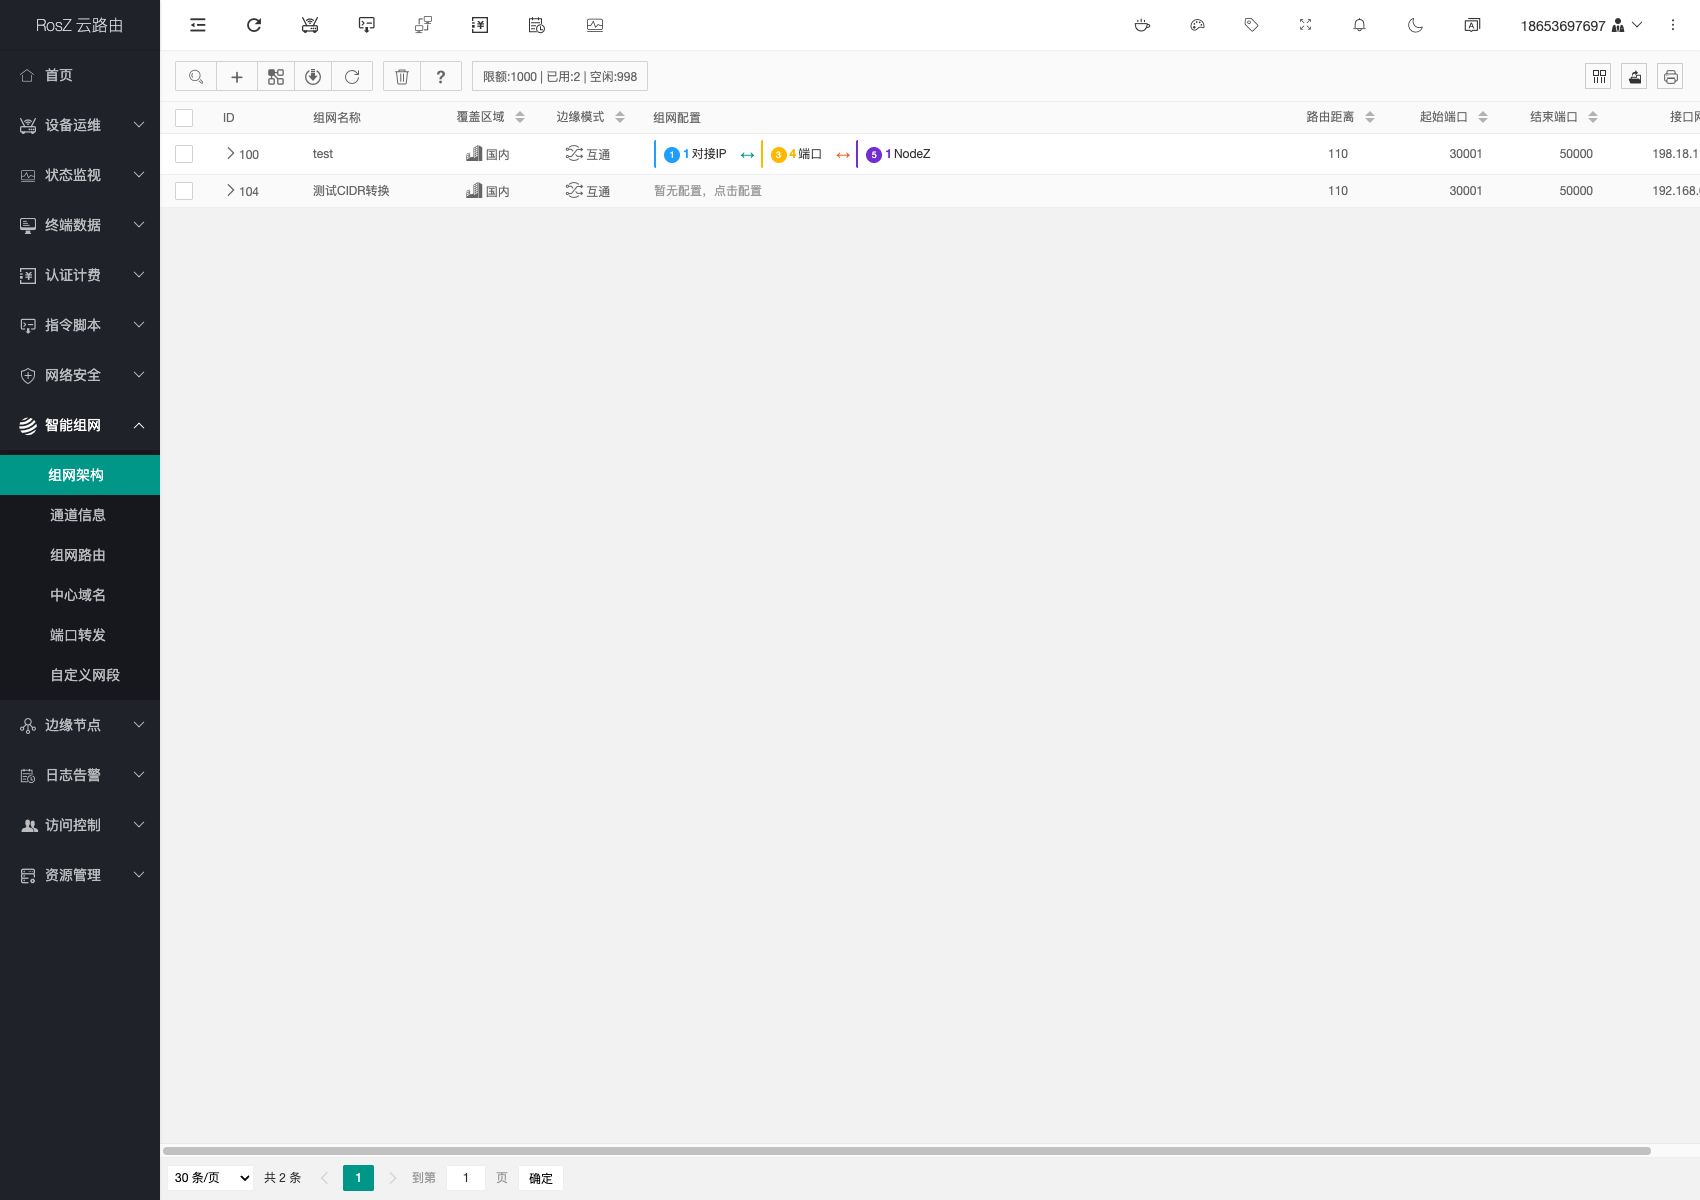Image resolution: width=1700 pixels, height=1200 pixels.
Task: Click the fullscreen icon in top bar
Action: [1305, 25]
